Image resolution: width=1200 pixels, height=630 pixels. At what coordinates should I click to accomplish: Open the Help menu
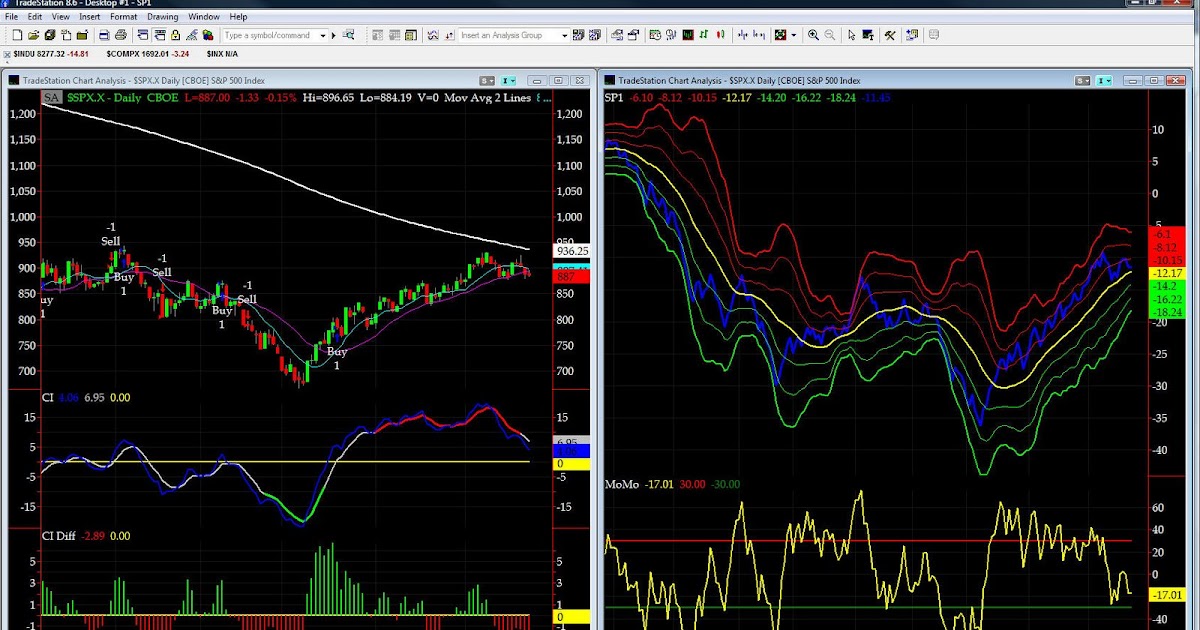(x=238, y=17)
